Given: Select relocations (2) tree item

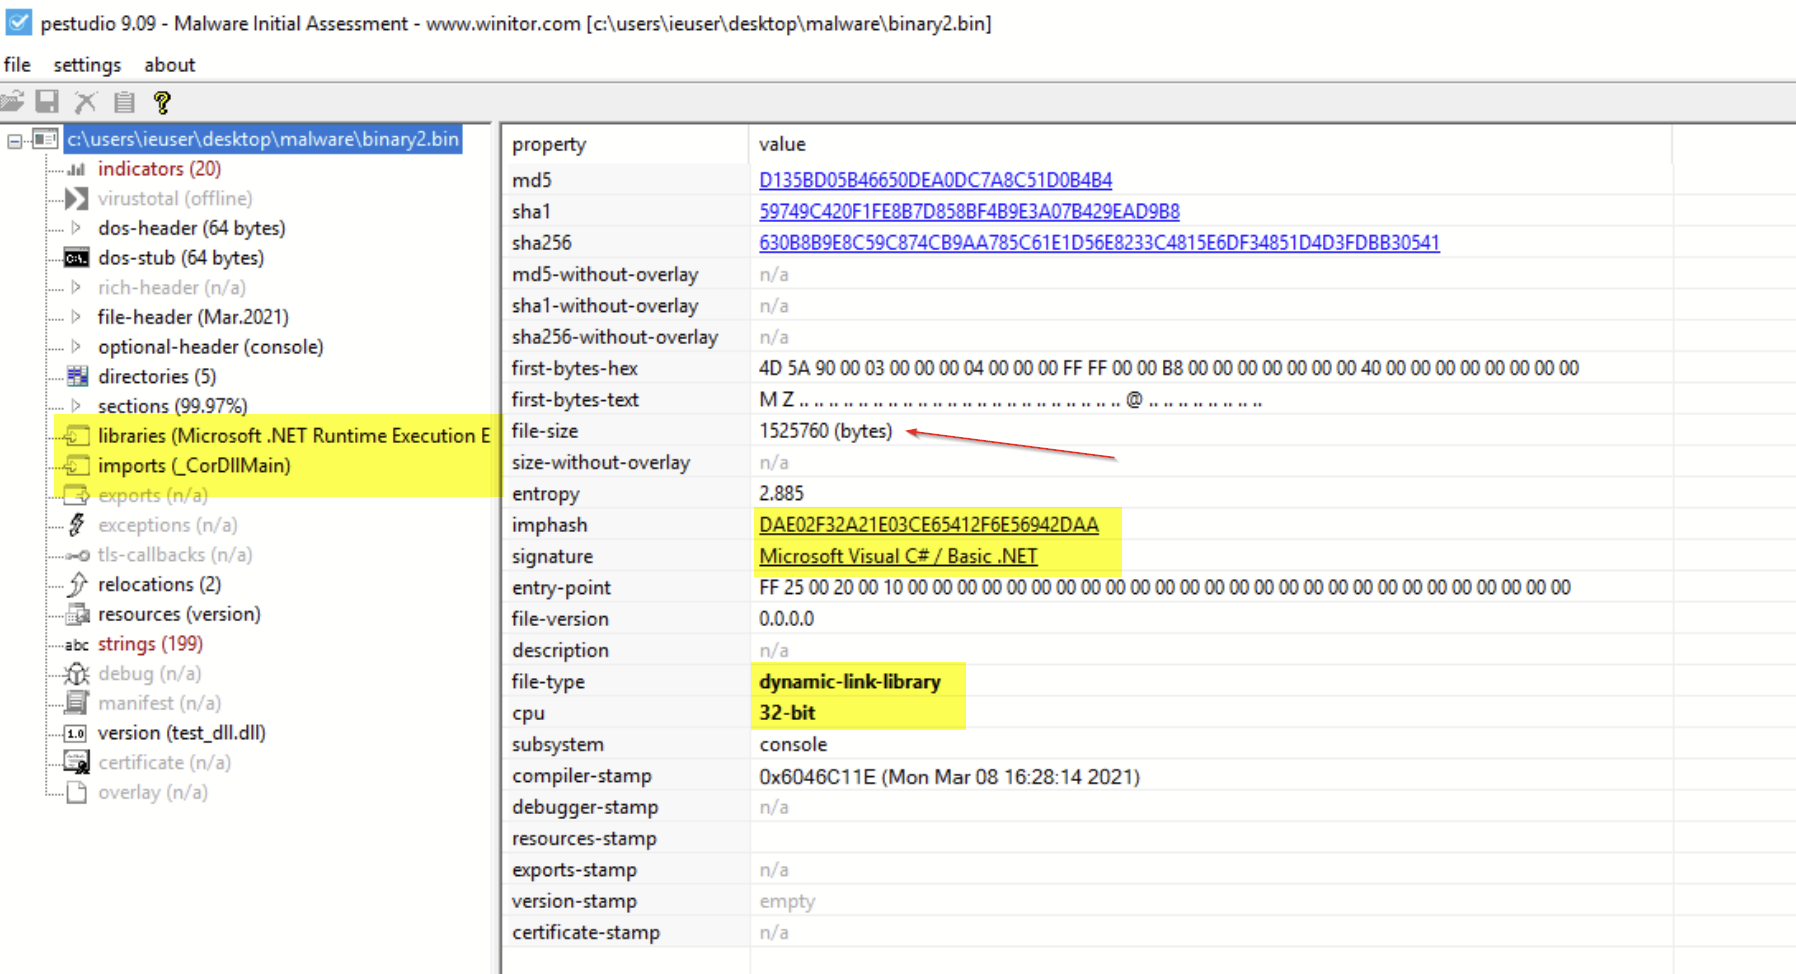Looking at the screenshot, I should [x=159, y=584].
